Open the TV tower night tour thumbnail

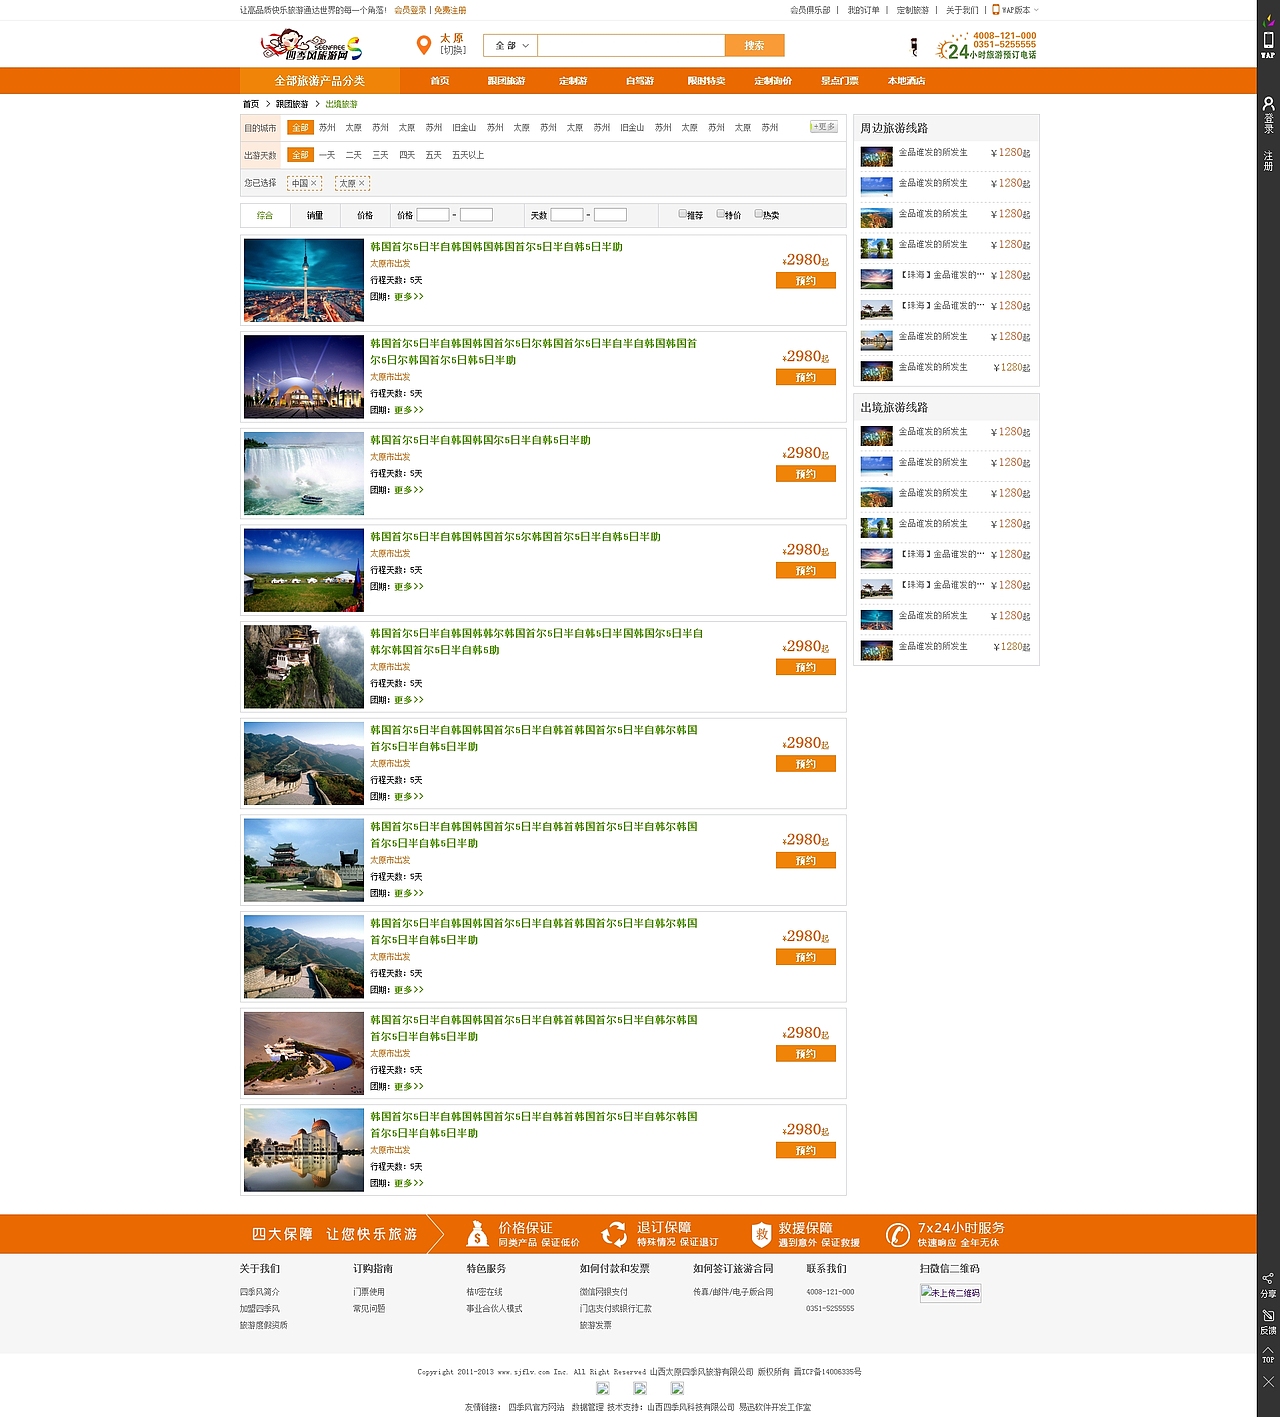coord(304,280)
